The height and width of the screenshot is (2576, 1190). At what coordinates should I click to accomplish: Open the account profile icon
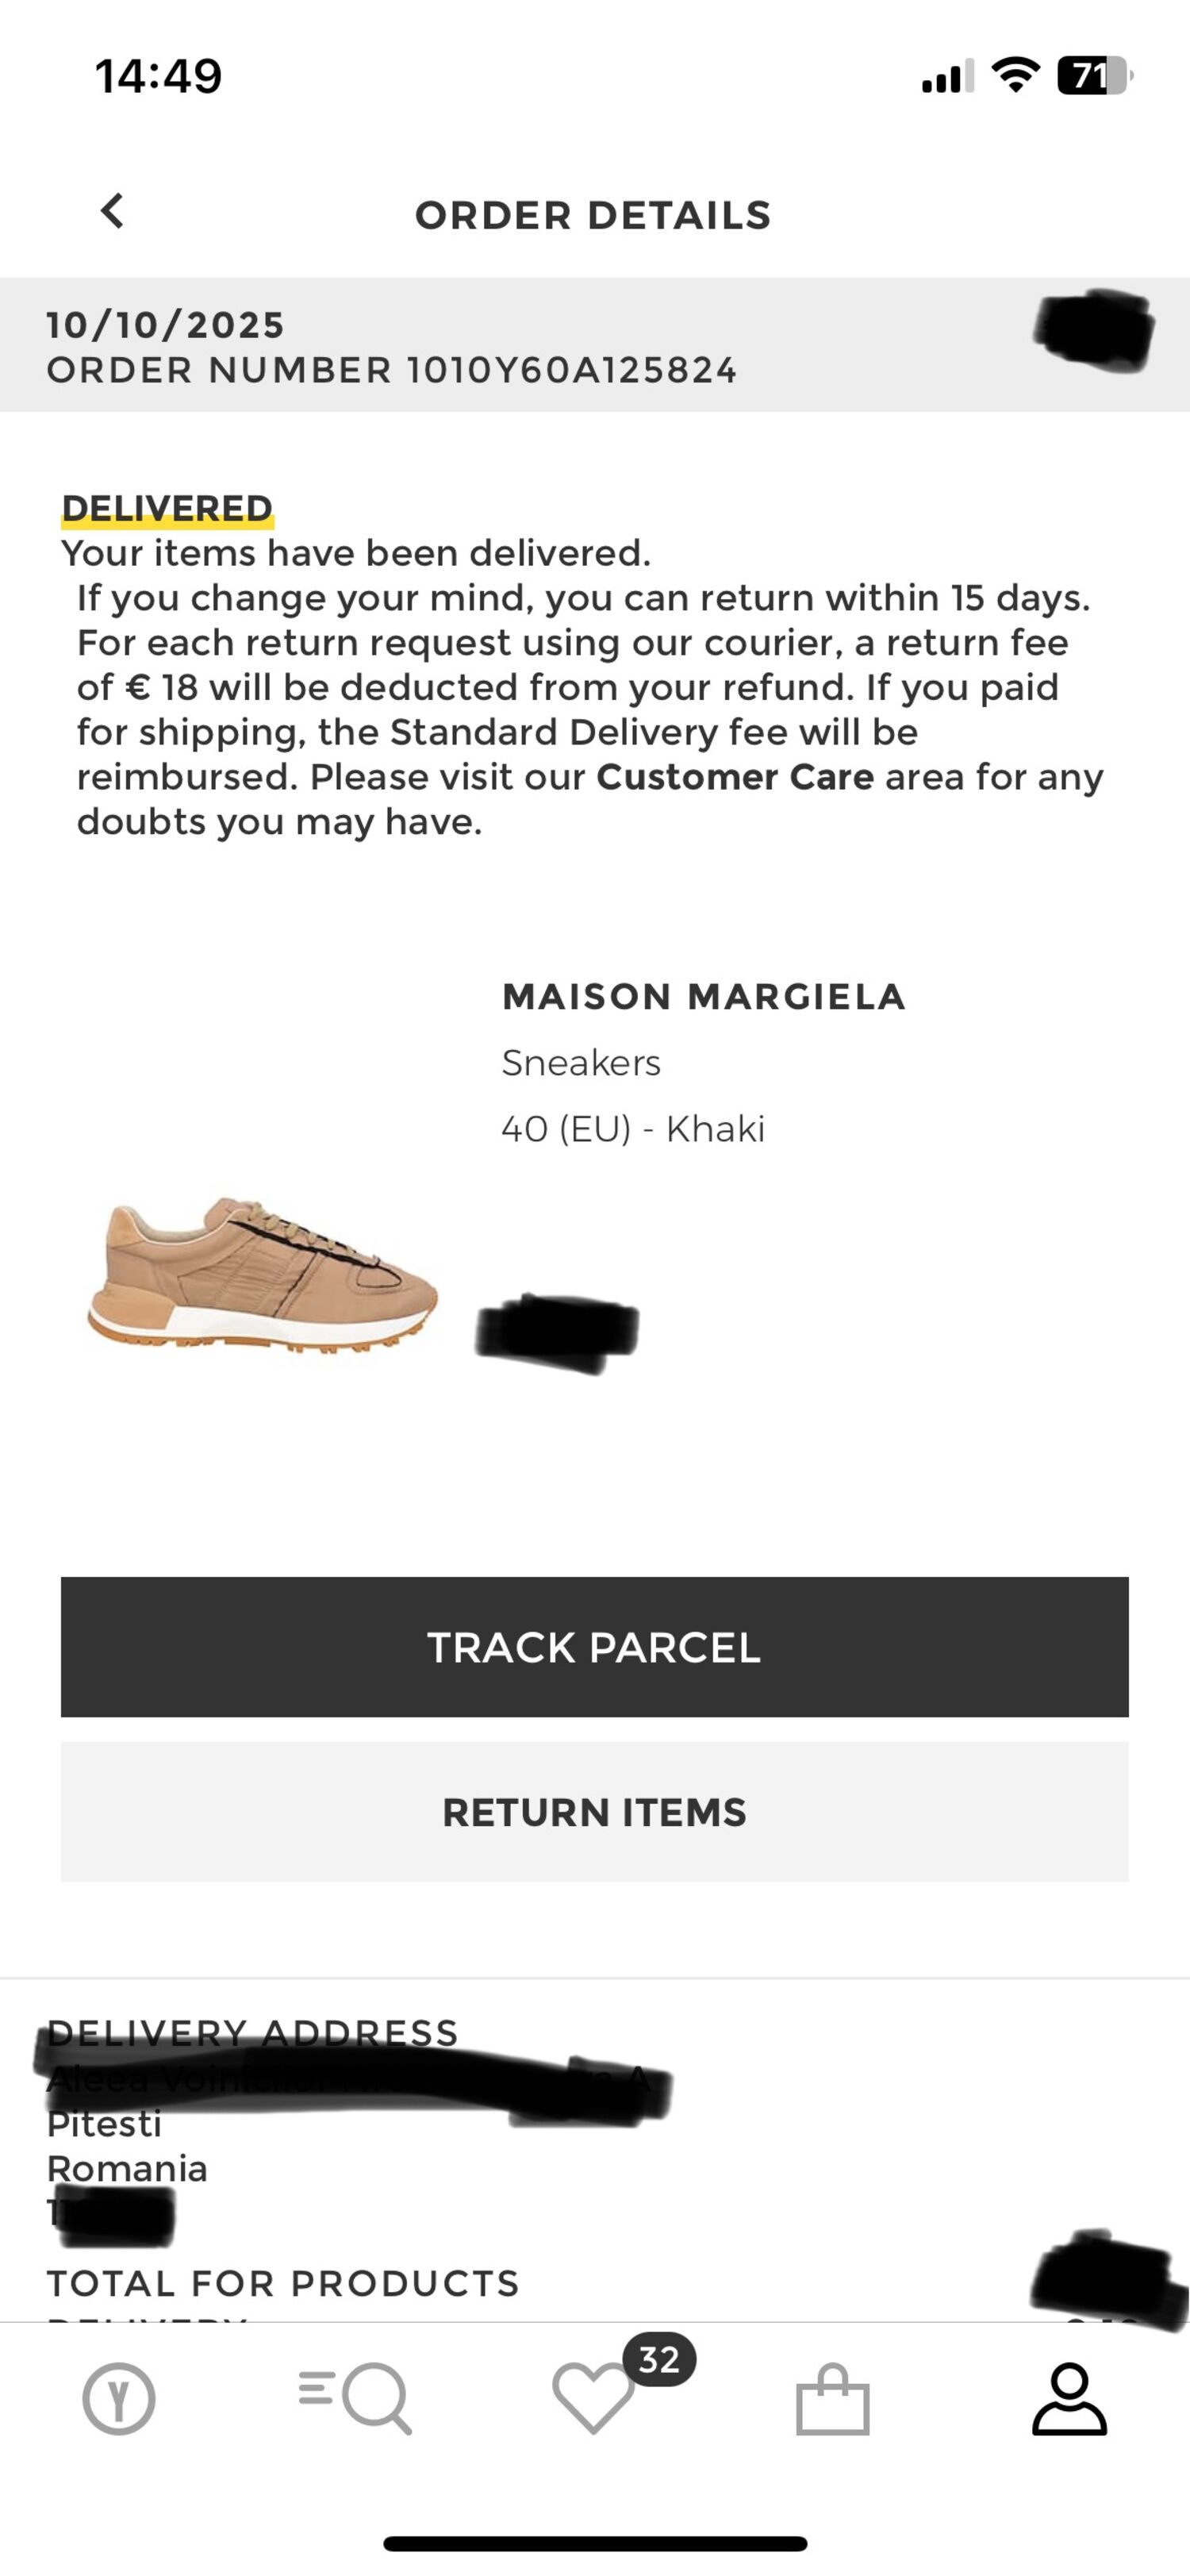[1069, 2398]
